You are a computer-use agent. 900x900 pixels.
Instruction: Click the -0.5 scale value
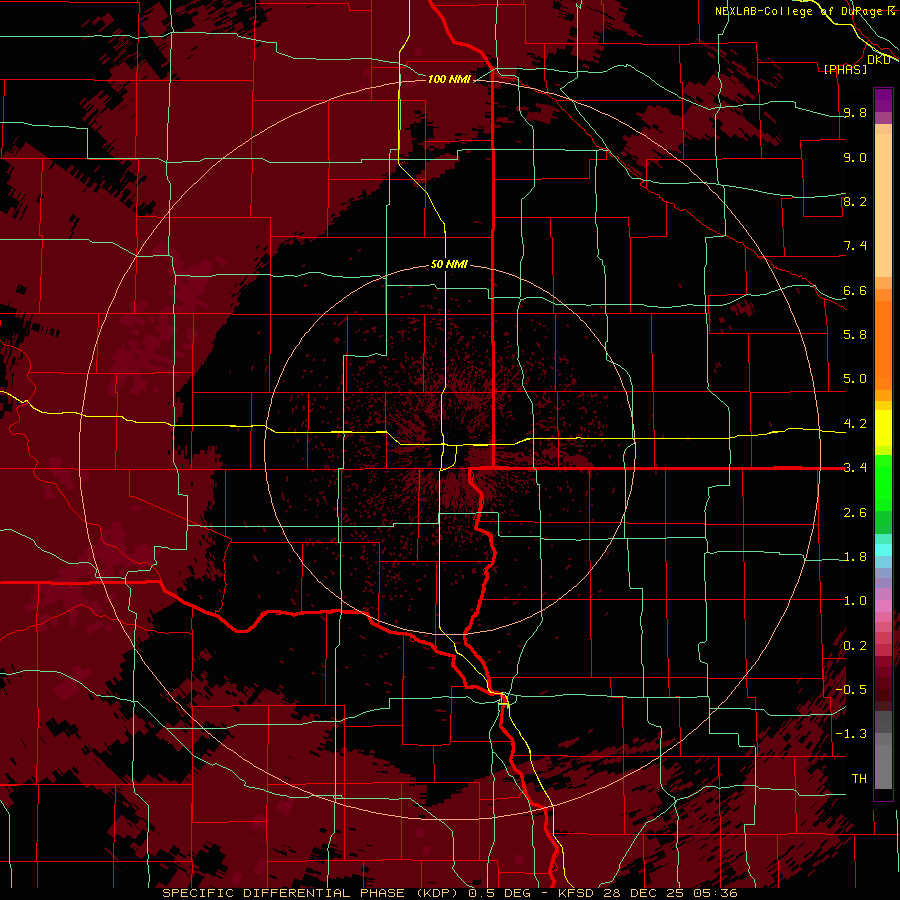point(851,690)
